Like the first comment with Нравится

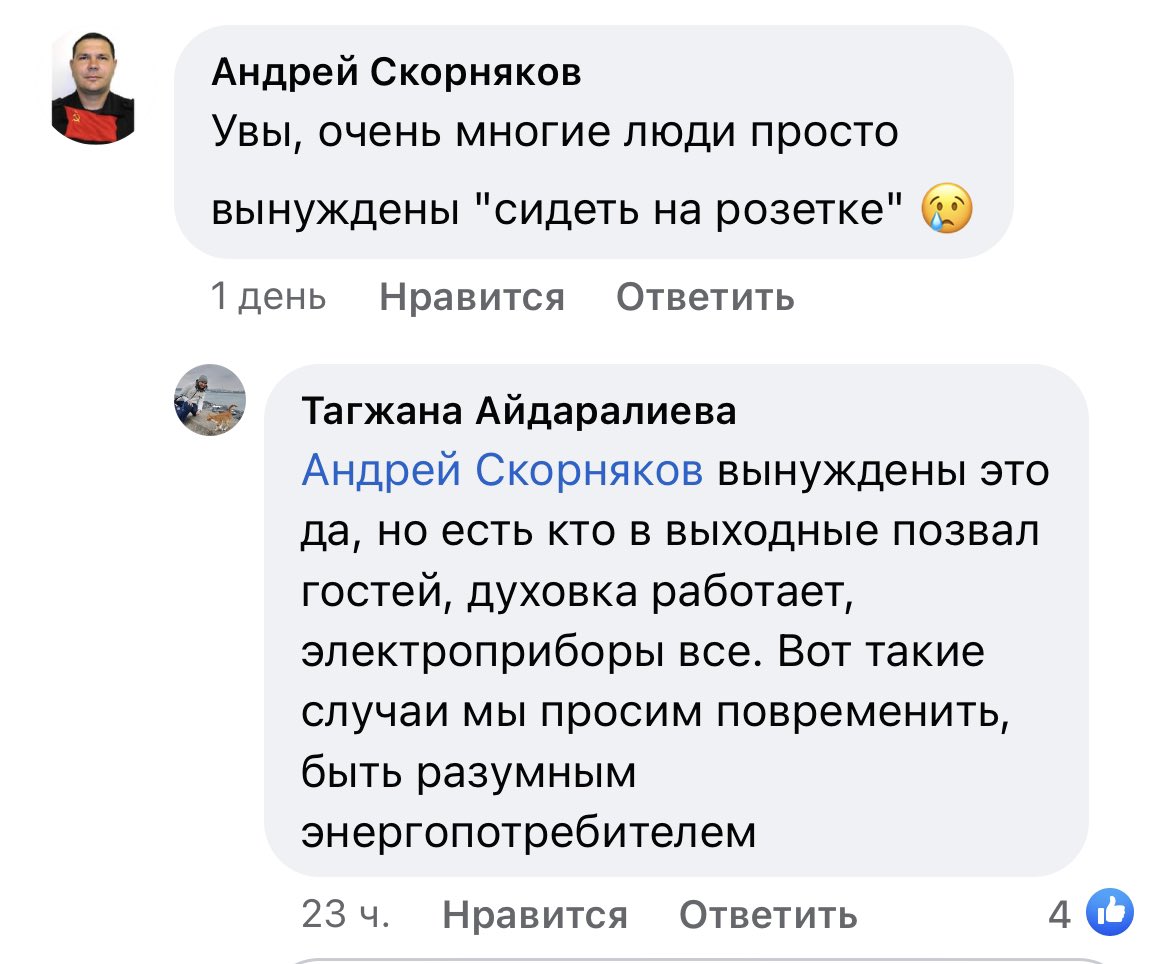point(472,296)
